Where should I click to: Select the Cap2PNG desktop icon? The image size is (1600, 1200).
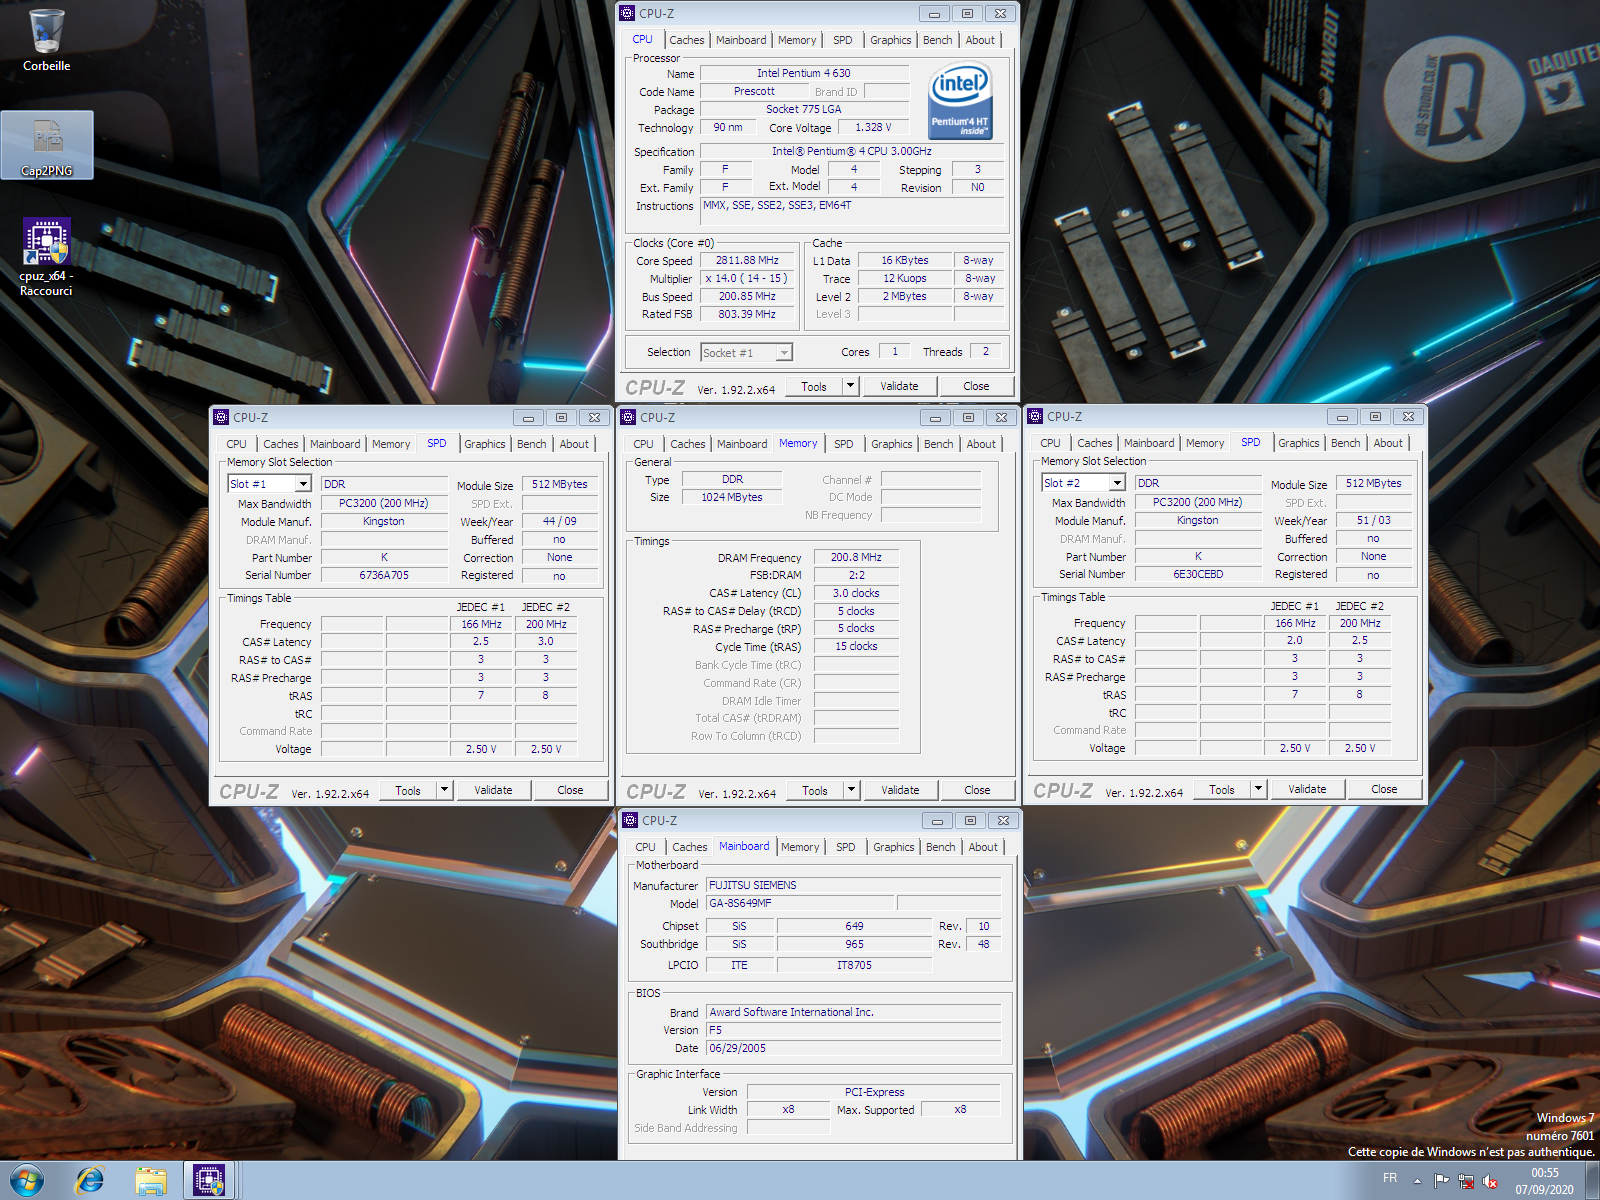(47, 145)
